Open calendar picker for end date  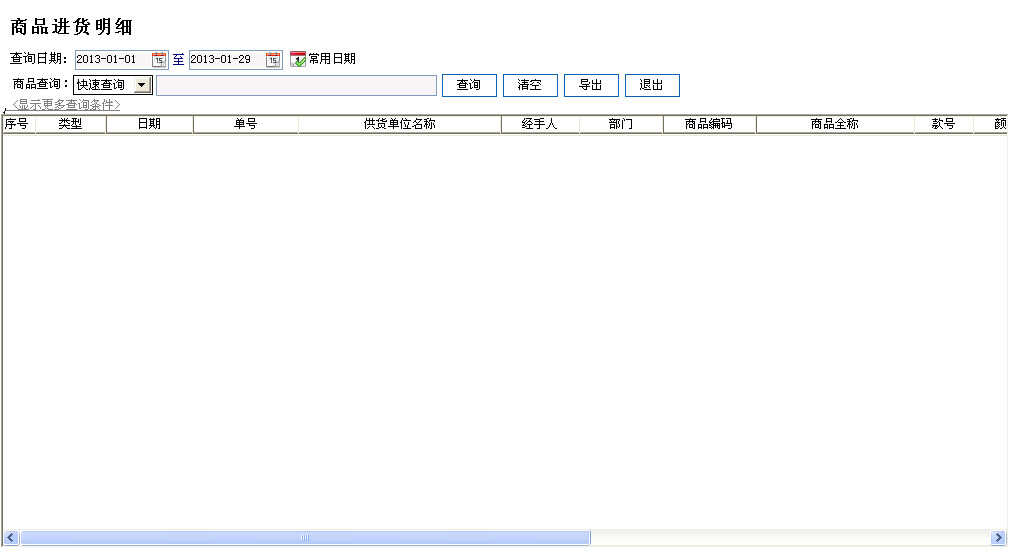pos(273,60)
